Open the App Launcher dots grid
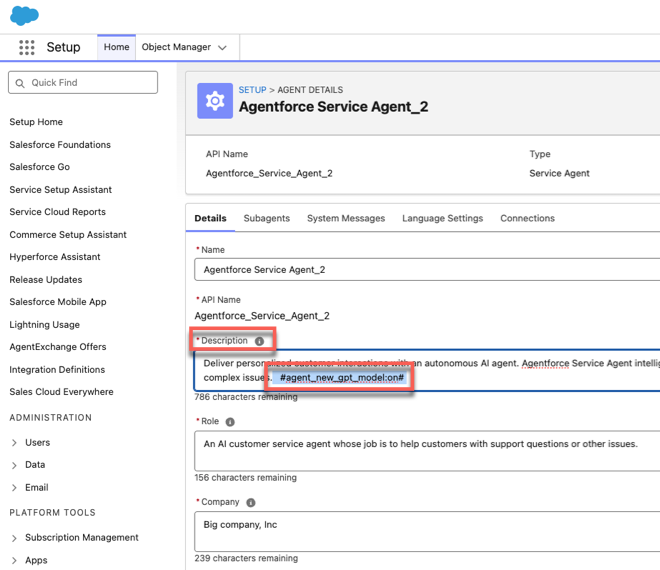Viewport: 660px width, 570px height. (27, 47)
